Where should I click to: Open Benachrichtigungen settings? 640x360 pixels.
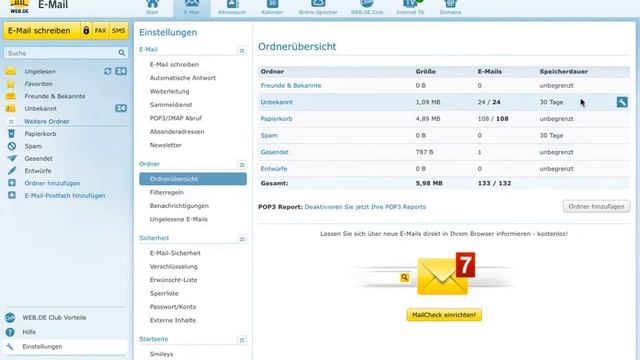tap(179, 206)
